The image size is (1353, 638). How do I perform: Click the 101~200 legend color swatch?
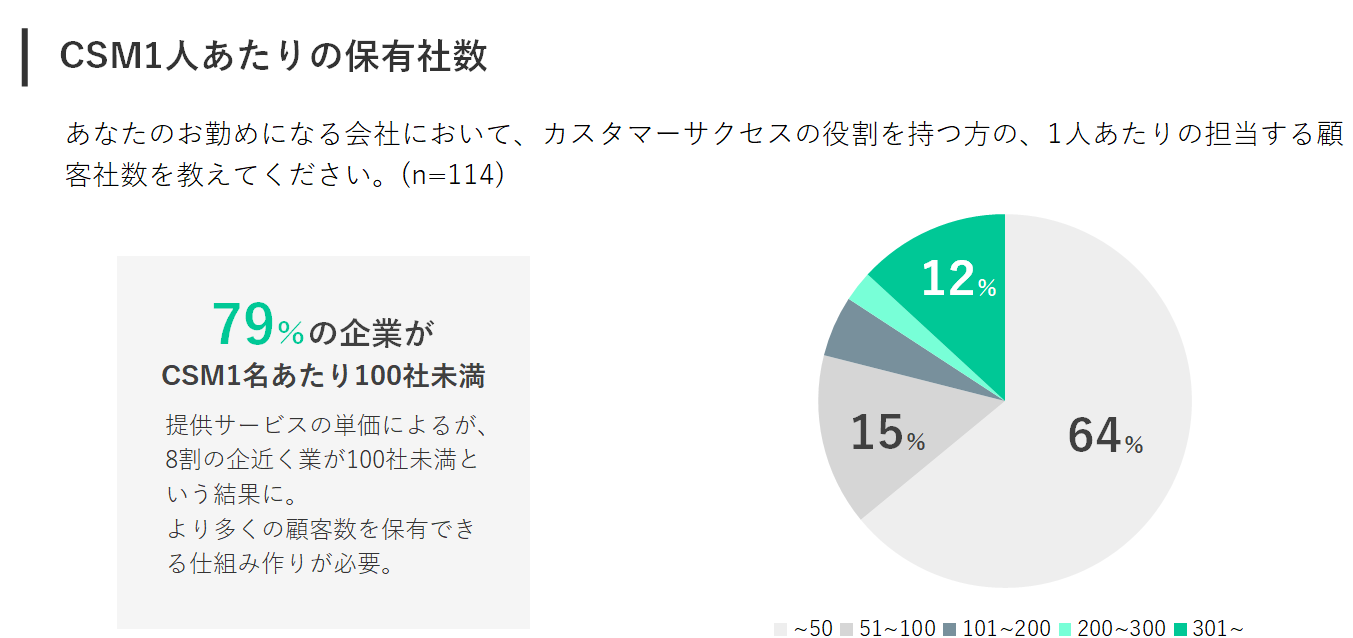coord(949,628)
